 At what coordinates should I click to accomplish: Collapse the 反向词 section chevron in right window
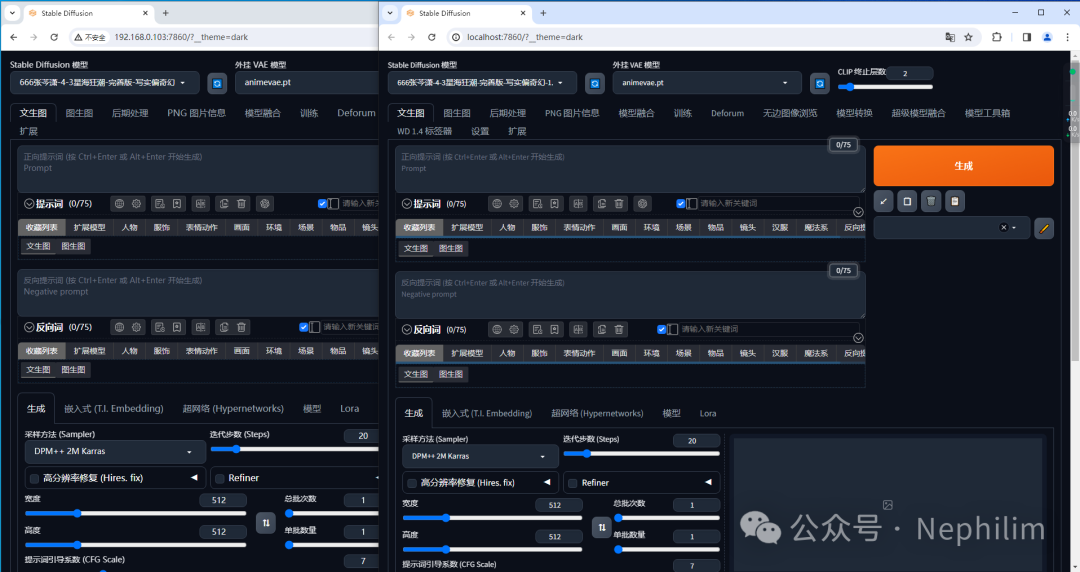pyautogui.click(x=407, y=329)
